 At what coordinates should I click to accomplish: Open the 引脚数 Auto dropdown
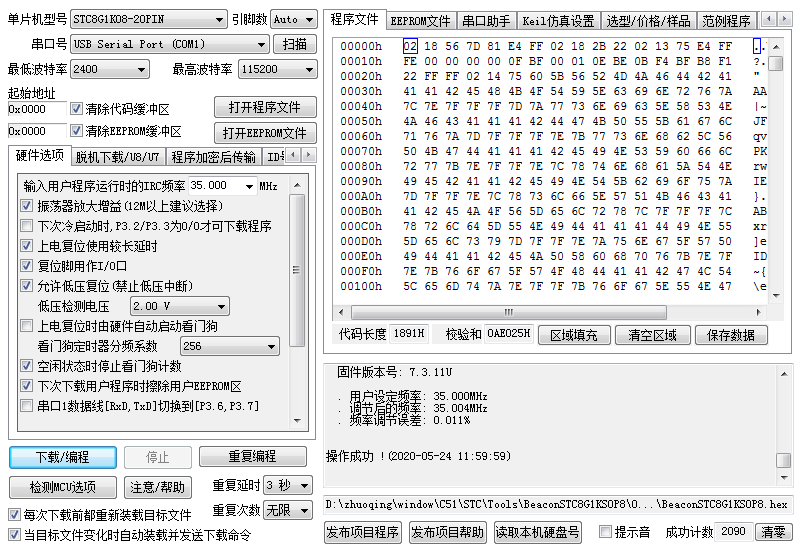(294, 20)
